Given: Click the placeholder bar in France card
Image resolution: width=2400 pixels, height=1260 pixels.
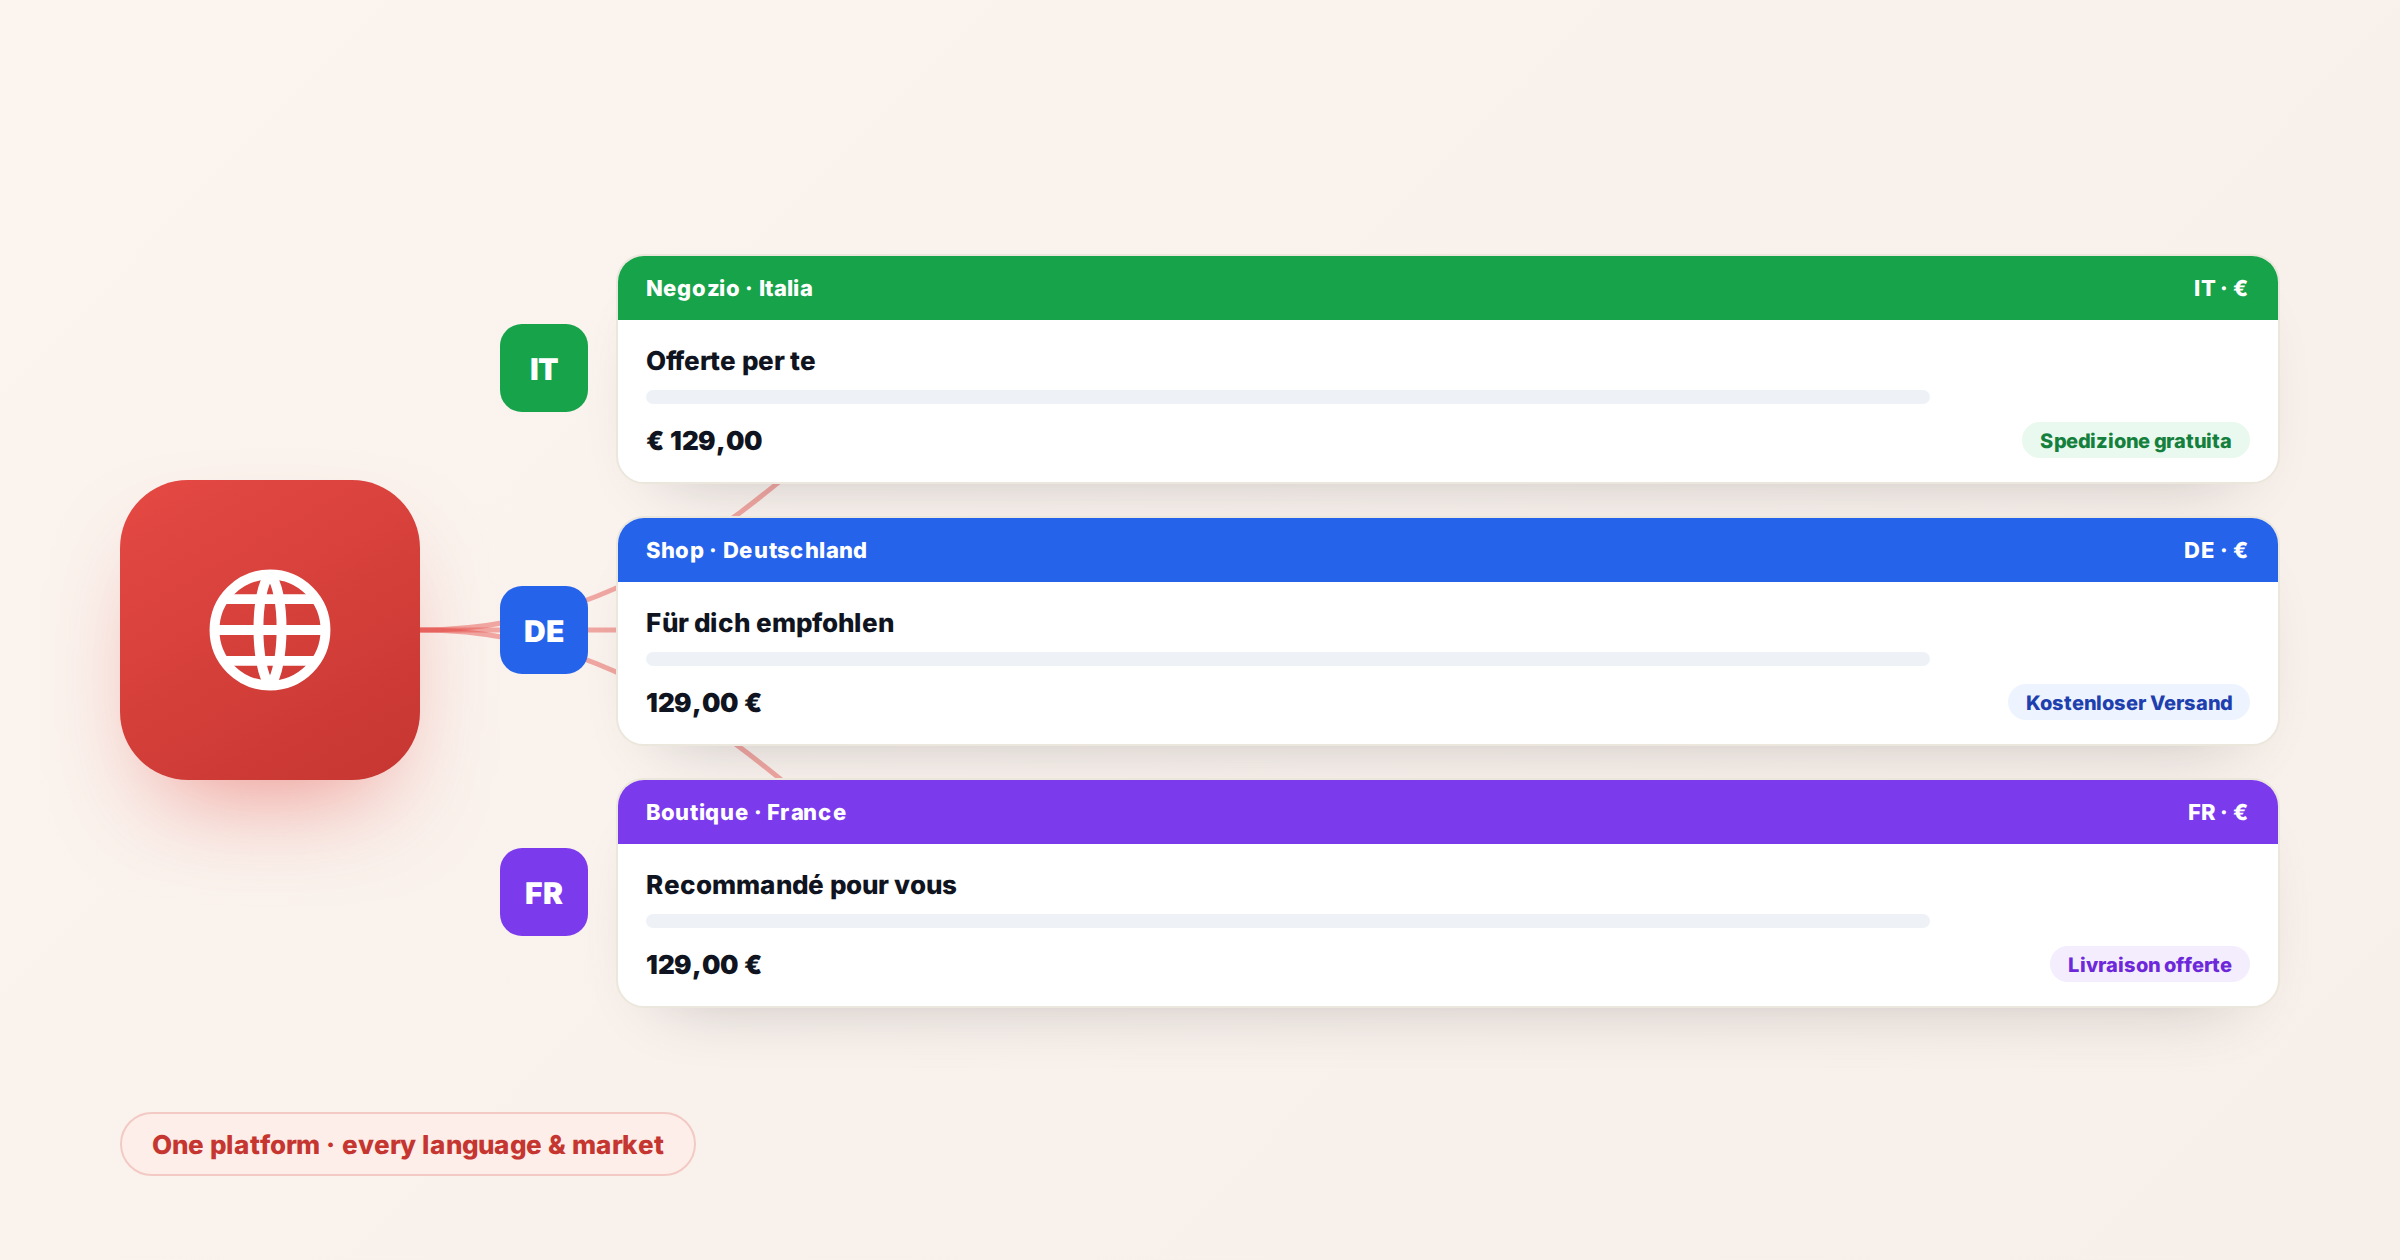Looking at the screenshot, I should coord(1288,921).
